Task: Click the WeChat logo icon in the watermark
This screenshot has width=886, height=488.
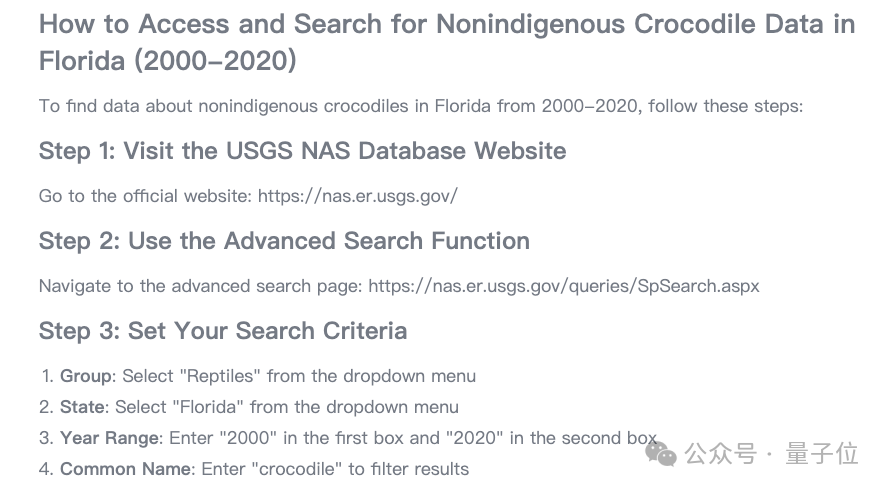Action: [x=661, y=454]
